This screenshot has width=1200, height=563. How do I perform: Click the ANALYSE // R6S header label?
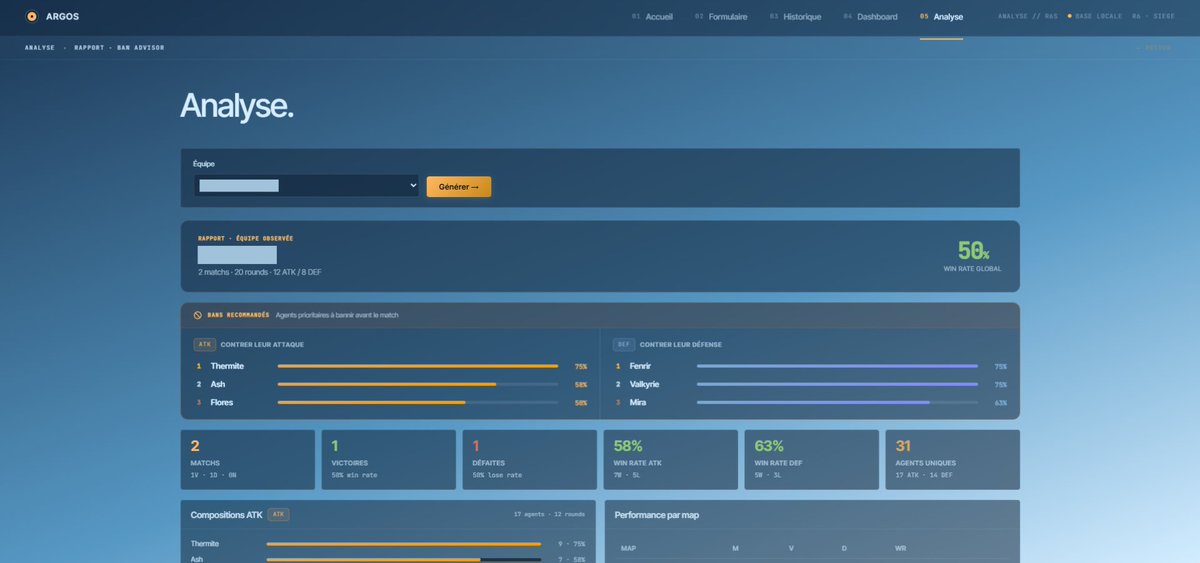[x=1028, y=17]
